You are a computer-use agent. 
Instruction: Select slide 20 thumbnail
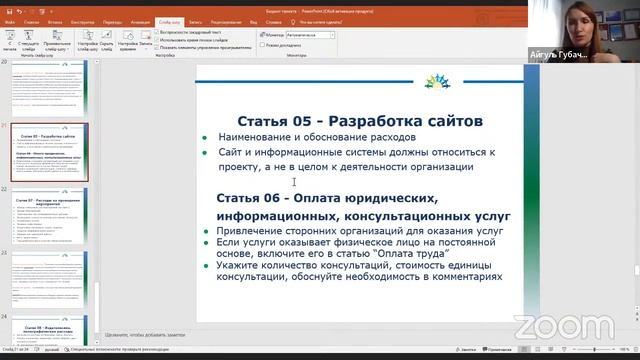(x=49, y=89)
